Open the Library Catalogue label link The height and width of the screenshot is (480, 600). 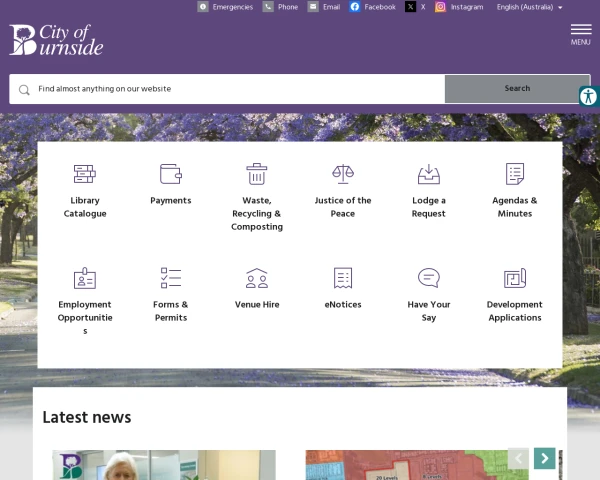point(85,207)
